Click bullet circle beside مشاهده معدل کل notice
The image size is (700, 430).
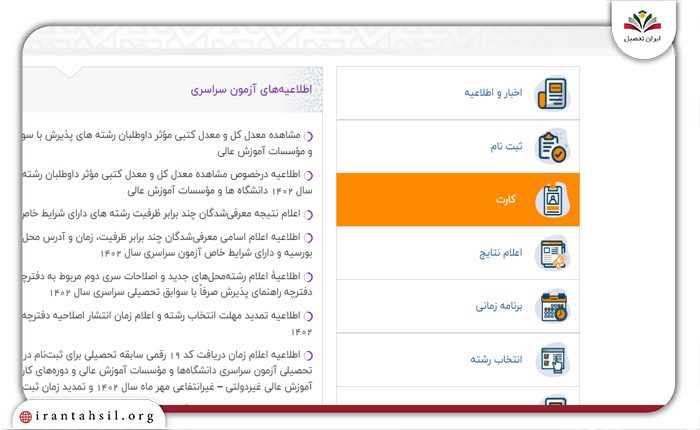tap(308, 136)
